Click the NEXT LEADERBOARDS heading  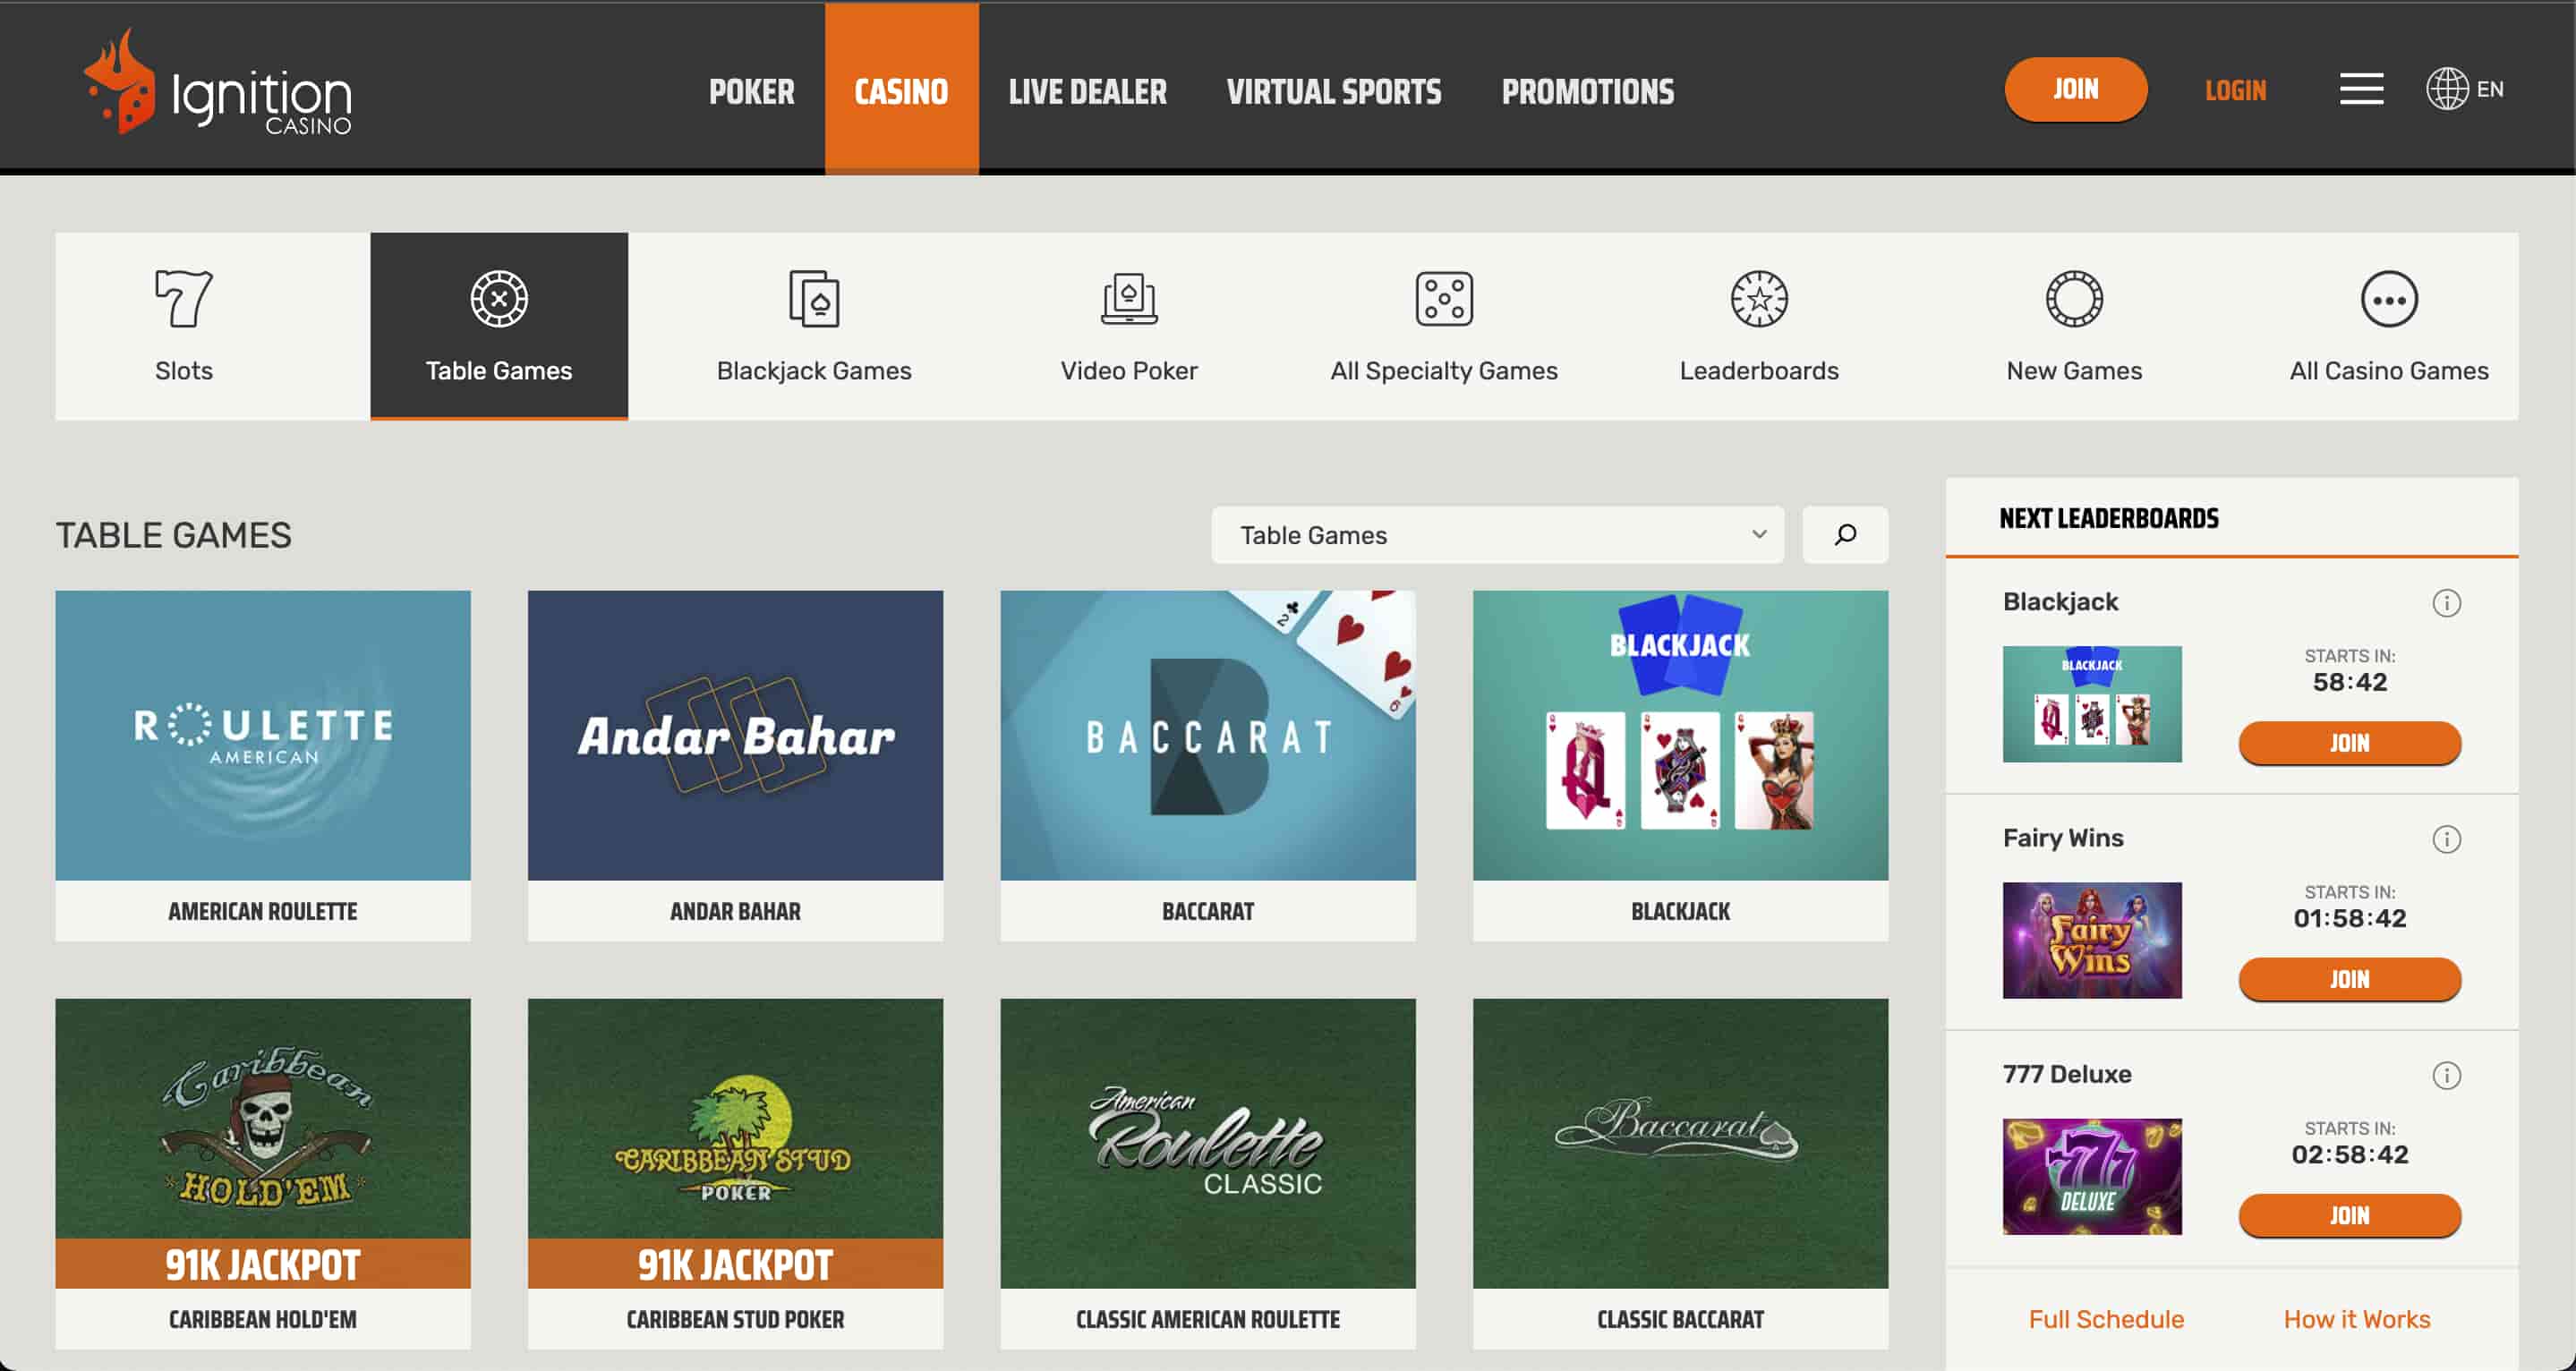pyautogui.click(x=2108, y=518)
